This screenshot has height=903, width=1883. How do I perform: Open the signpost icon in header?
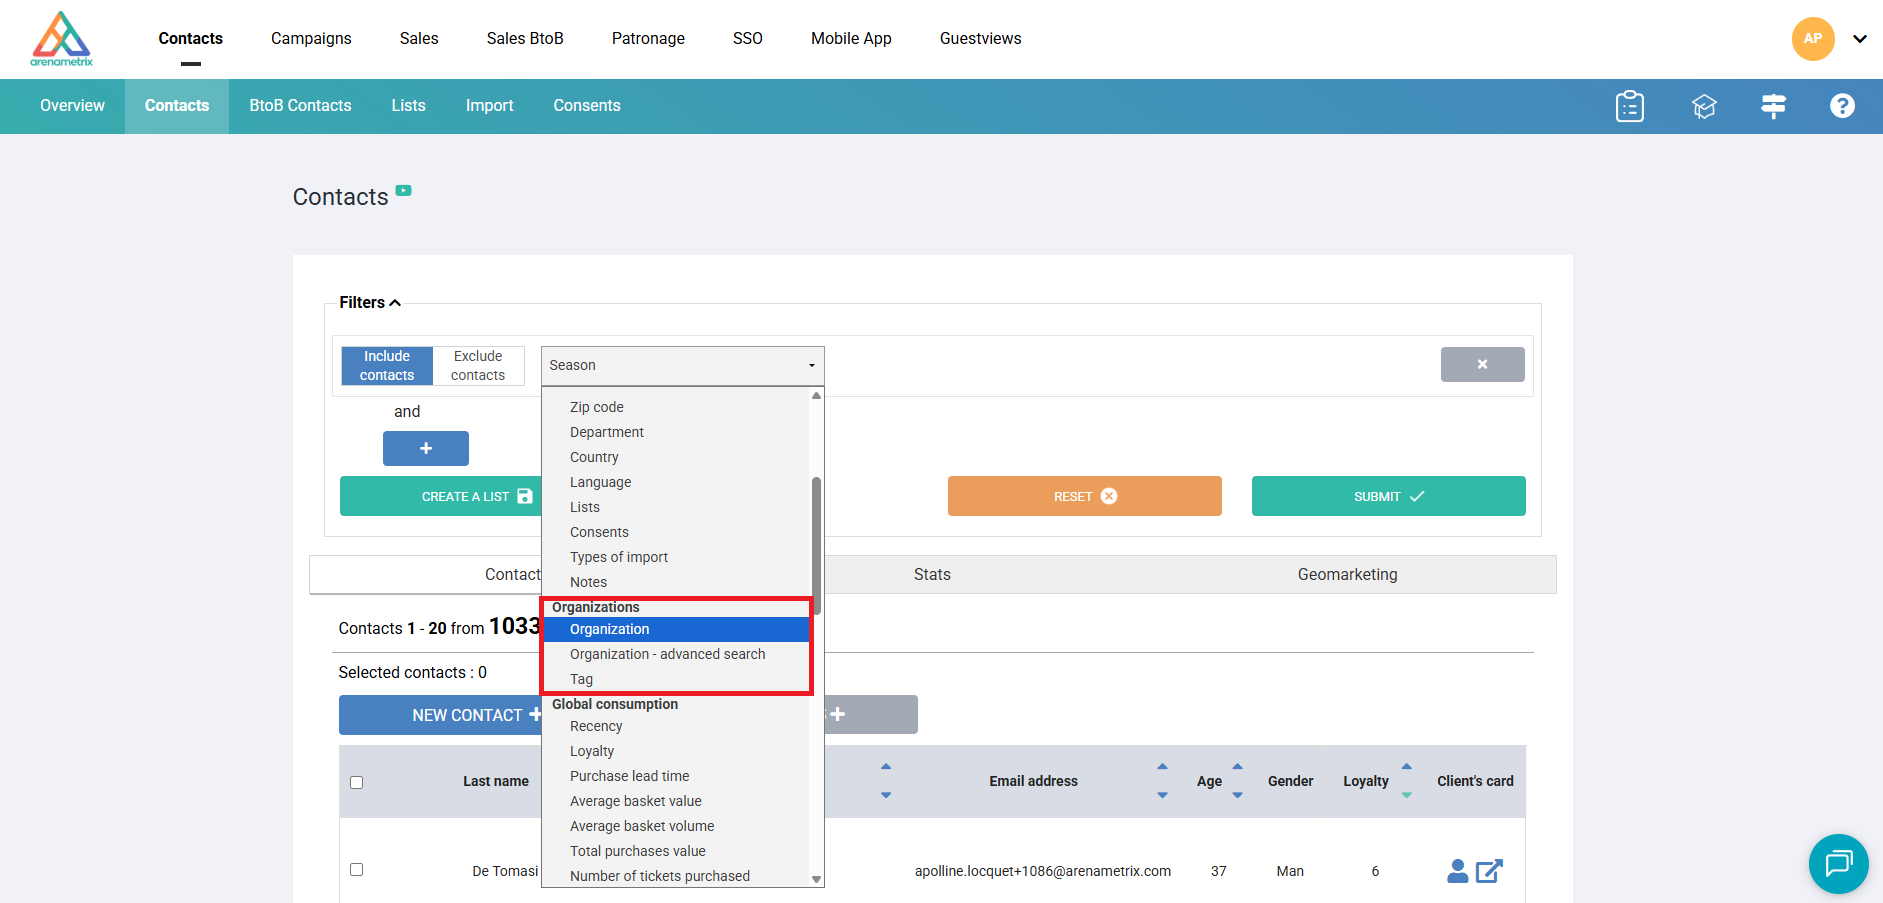click(x=1773, y=106)
